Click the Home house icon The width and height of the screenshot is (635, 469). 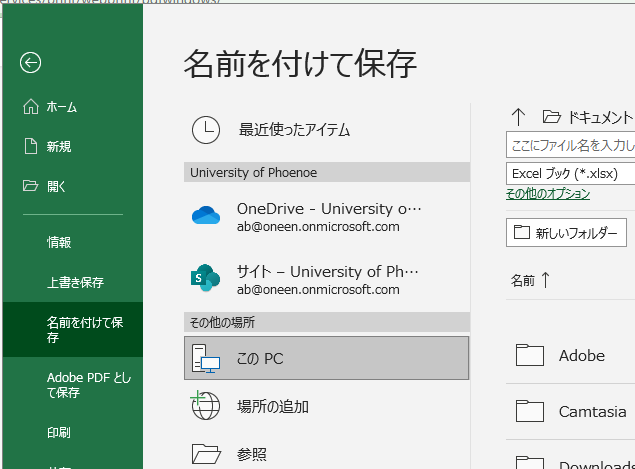tap(31, 107)
